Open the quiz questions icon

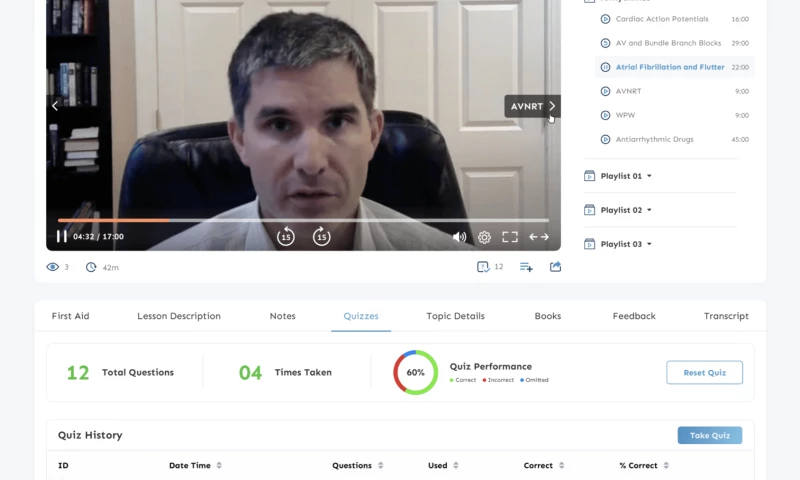pos(483,267)
